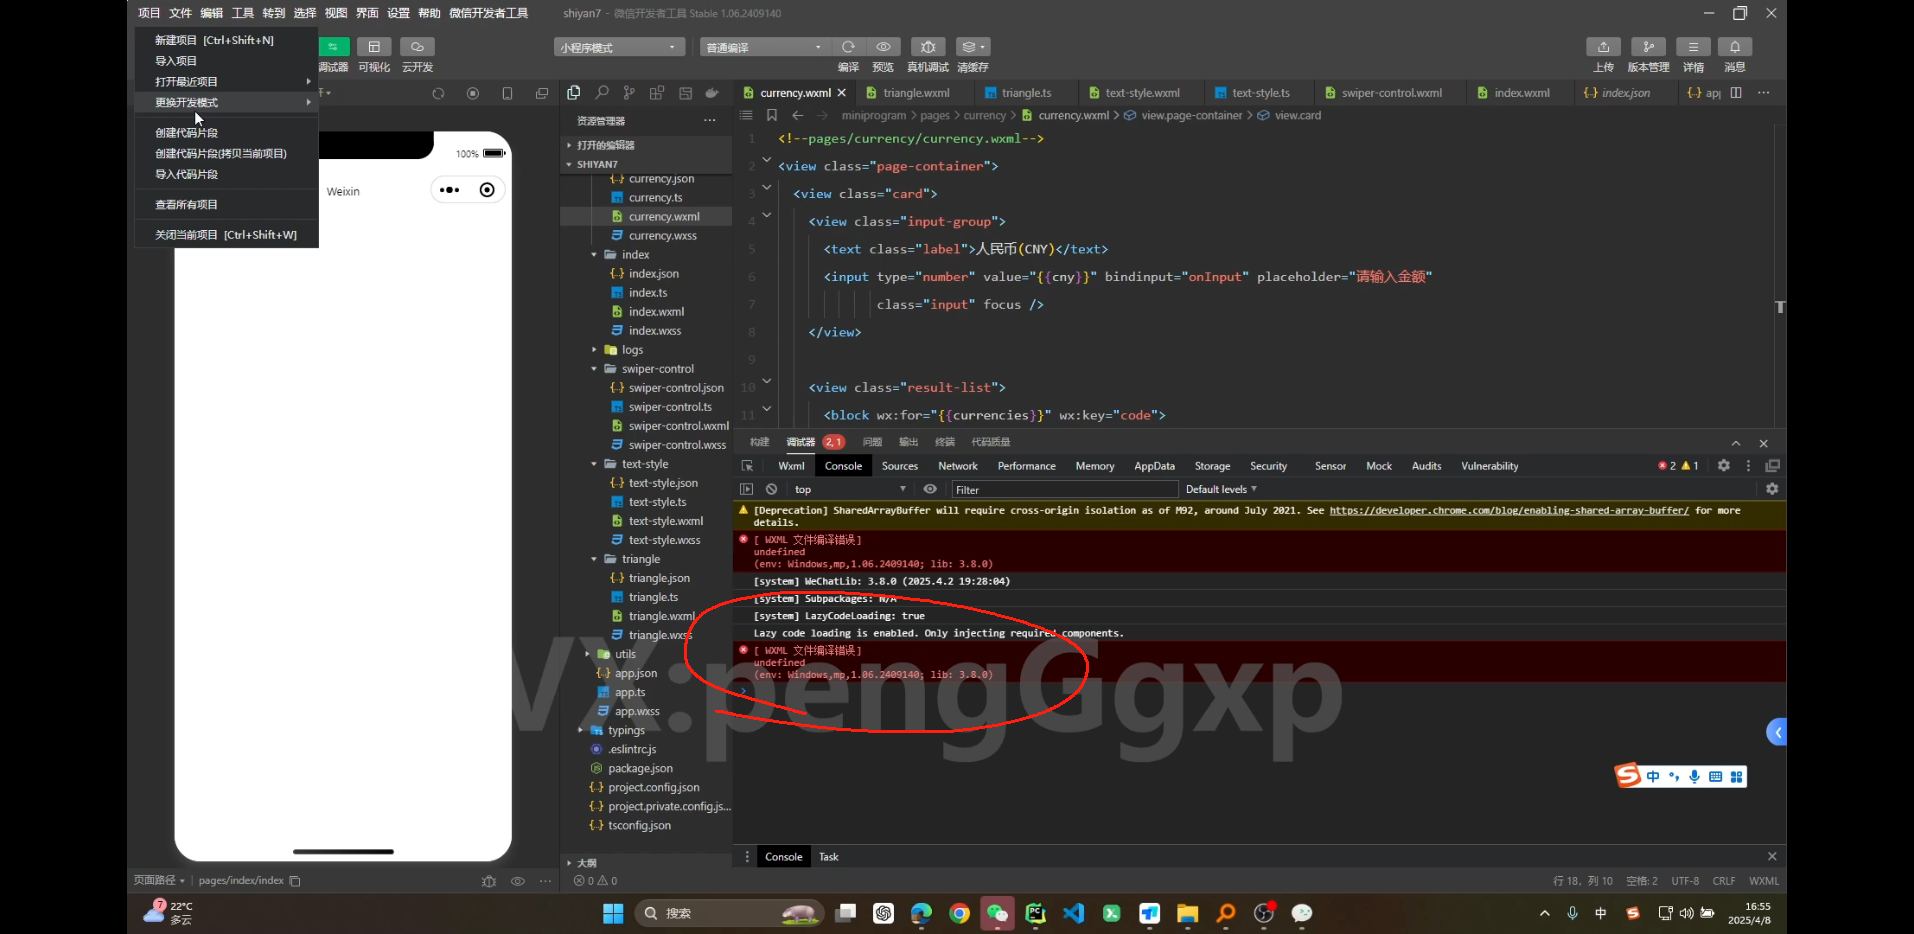Collapse the debugger panel with chevron
Viewport: 1914px width, 934px height.
[1736, 443]
